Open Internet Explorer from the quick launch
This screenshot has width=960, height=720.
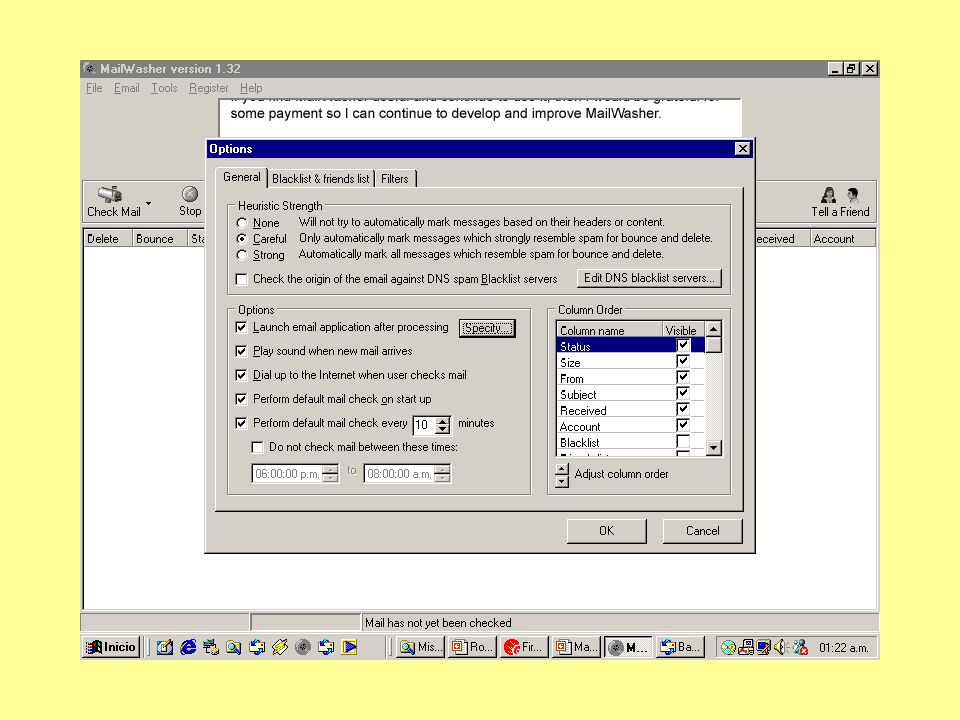click(x=188, y=647)
